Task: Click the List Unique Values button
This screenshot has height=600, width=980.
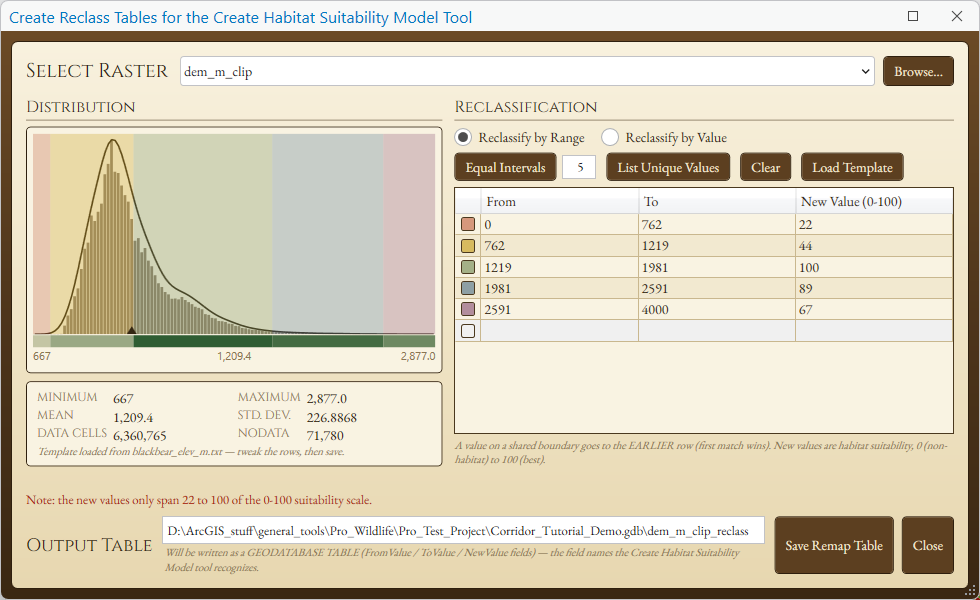Action: click(668, 168)
